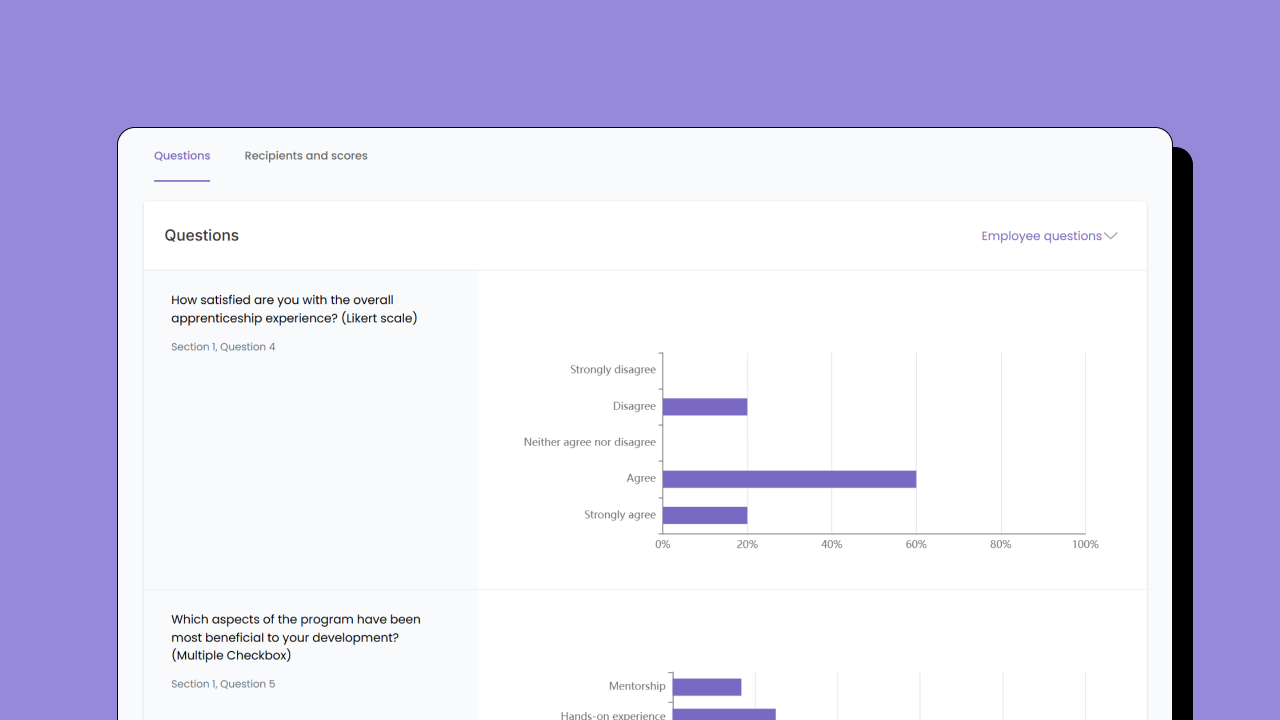Click the 60% tick label on axis

[x=916, y=545]
